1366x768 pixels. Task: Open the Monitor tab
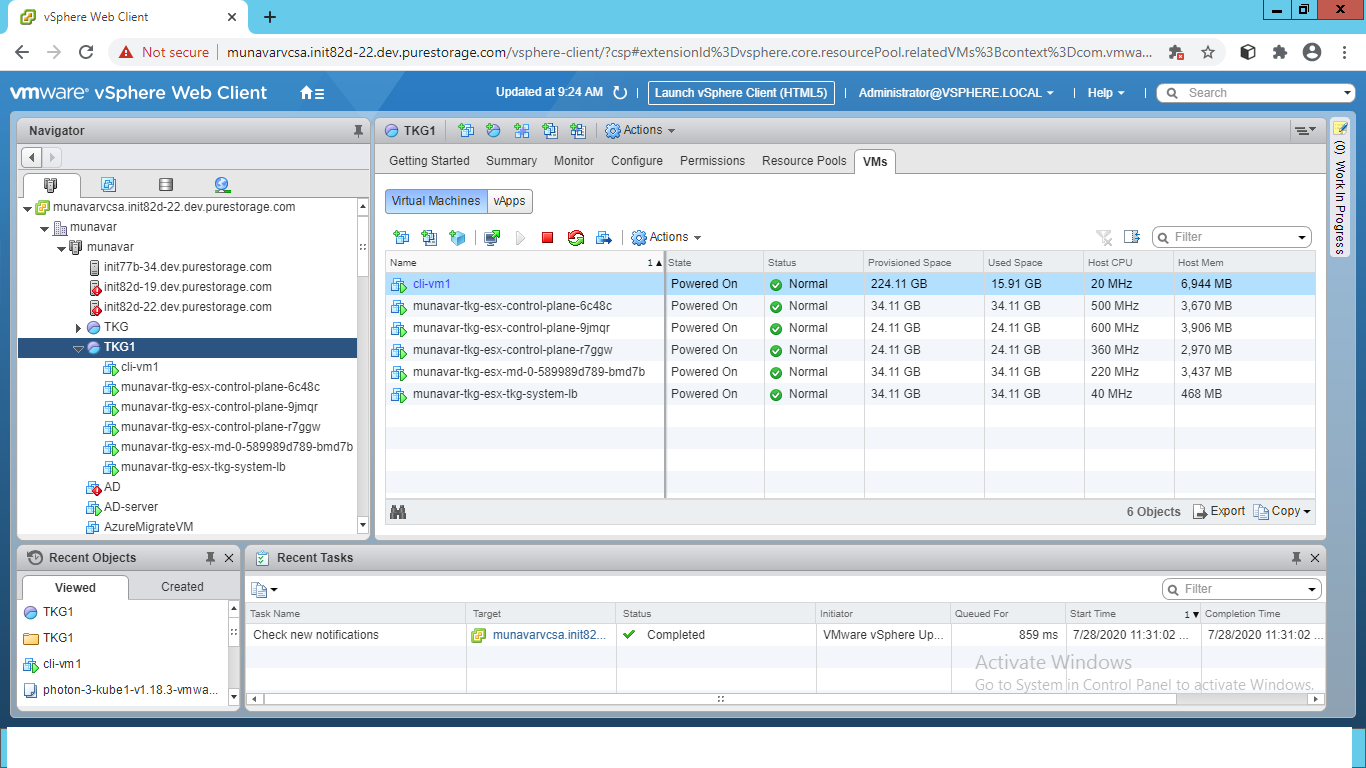click(x=574, y=161)
